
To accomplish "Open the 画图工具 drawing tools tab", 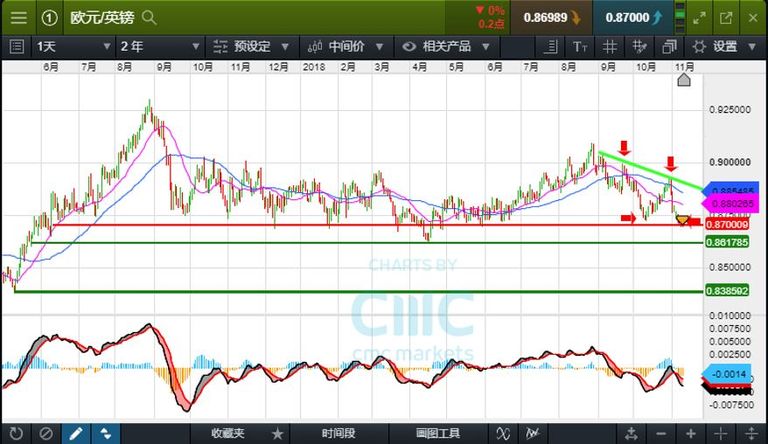I will pyautogui.click(x=438, y=433).
